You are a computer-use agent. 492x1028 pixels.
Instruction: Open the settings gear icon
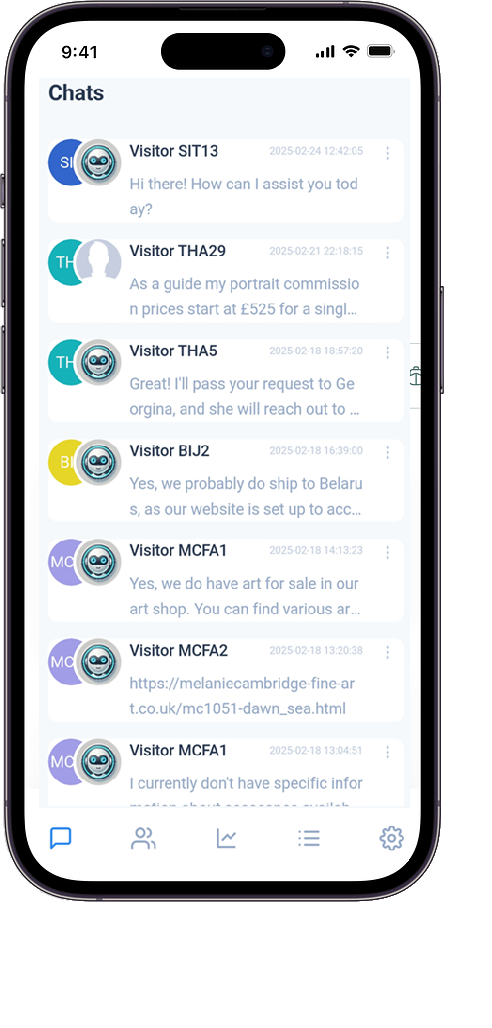pos(392,838)
